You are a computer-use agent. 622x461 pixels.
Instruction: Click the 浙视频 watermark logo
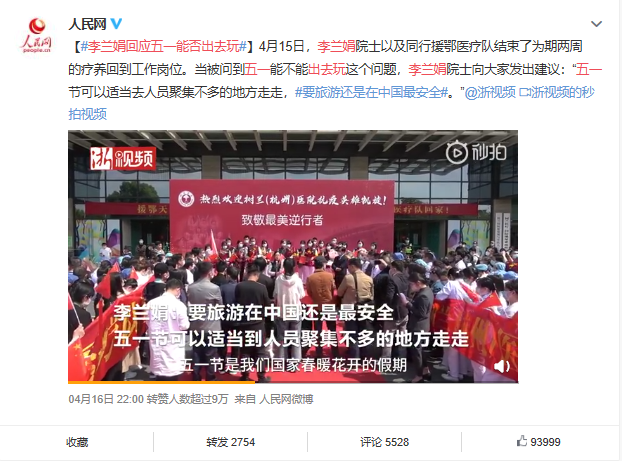coord(122,158)
